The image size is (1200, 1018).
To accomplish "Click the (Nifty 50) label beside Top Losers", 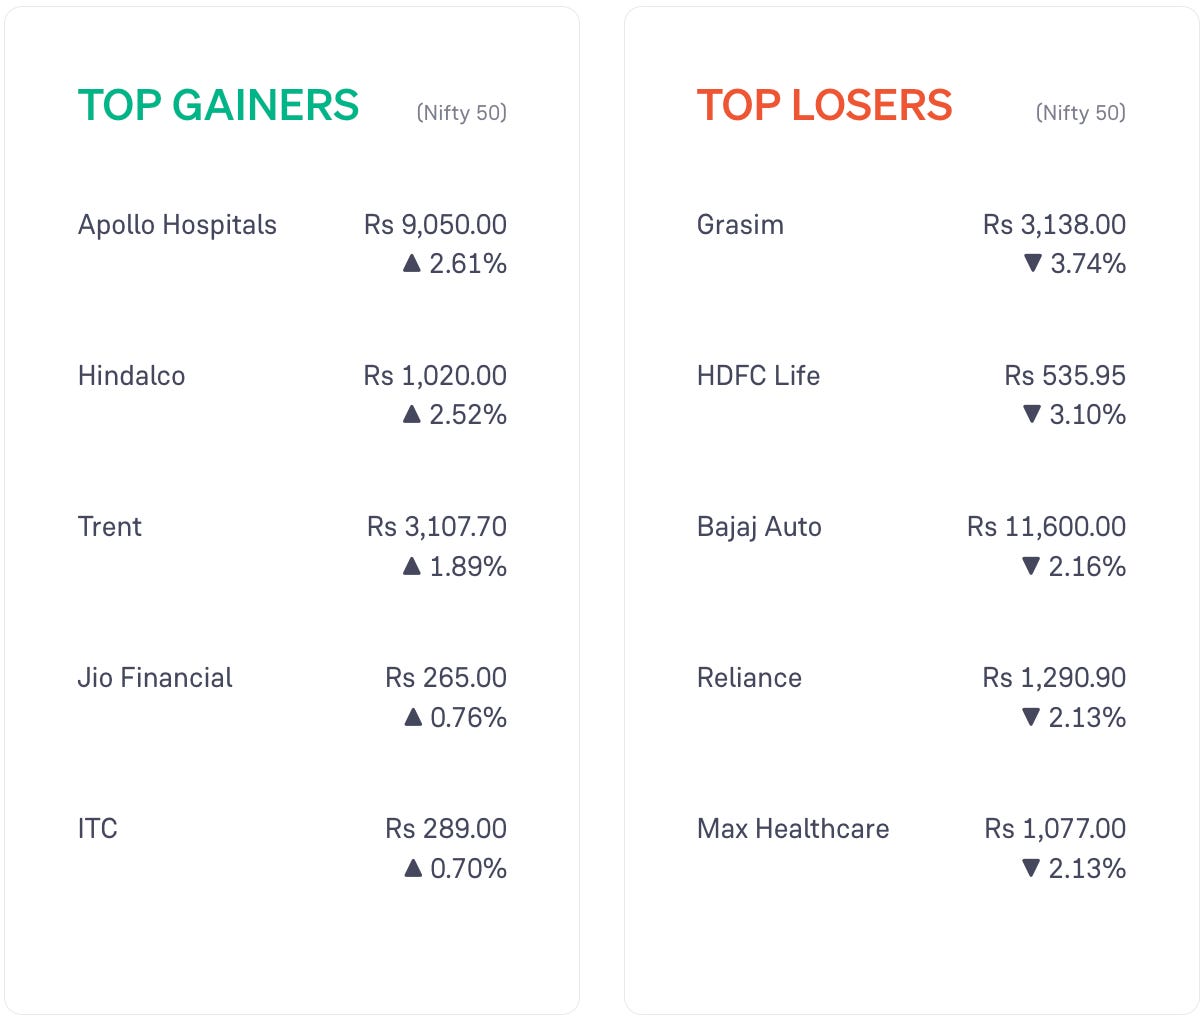I will (x=1081, y=113).
